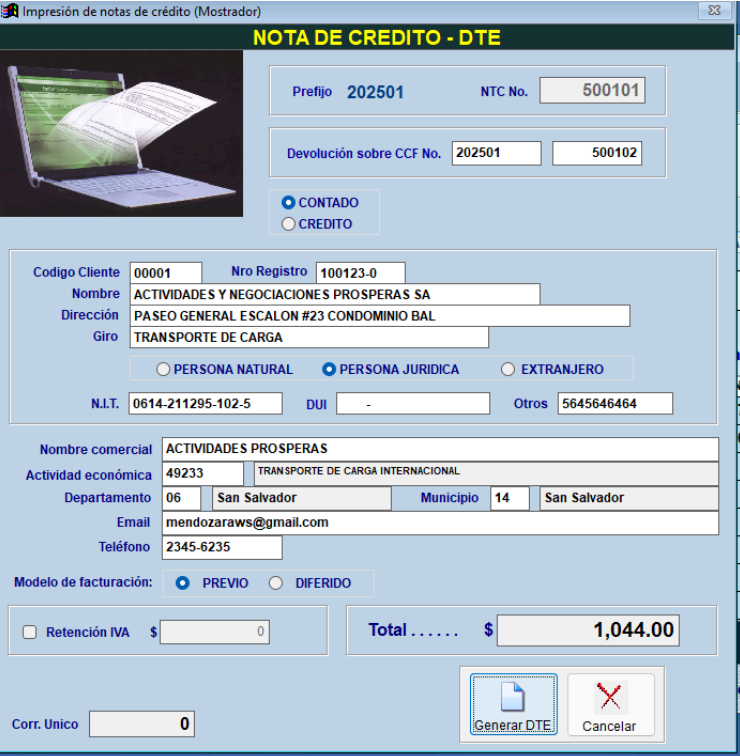
Task: Click the Prefijo value 202501
Action: pyautogui.click(x=375, y=92)
